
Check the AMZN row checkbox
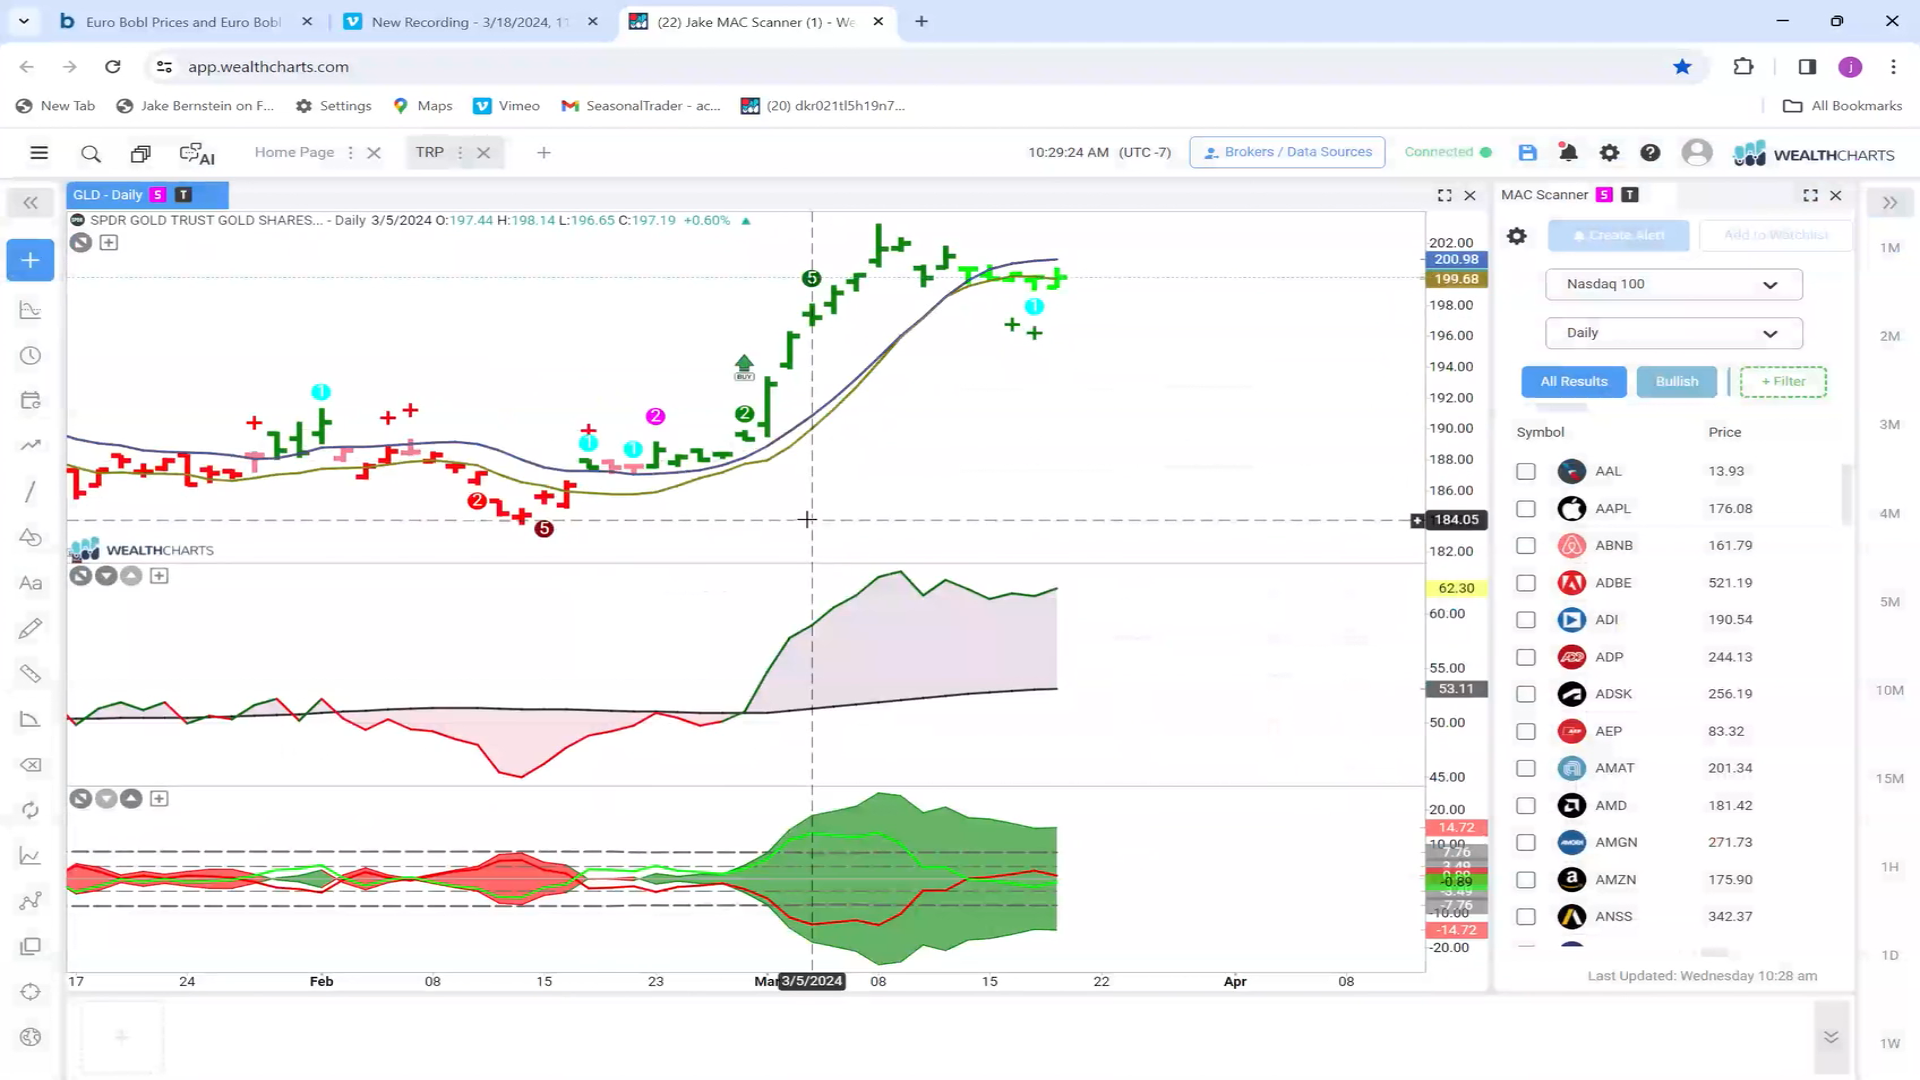[1526, 879]
